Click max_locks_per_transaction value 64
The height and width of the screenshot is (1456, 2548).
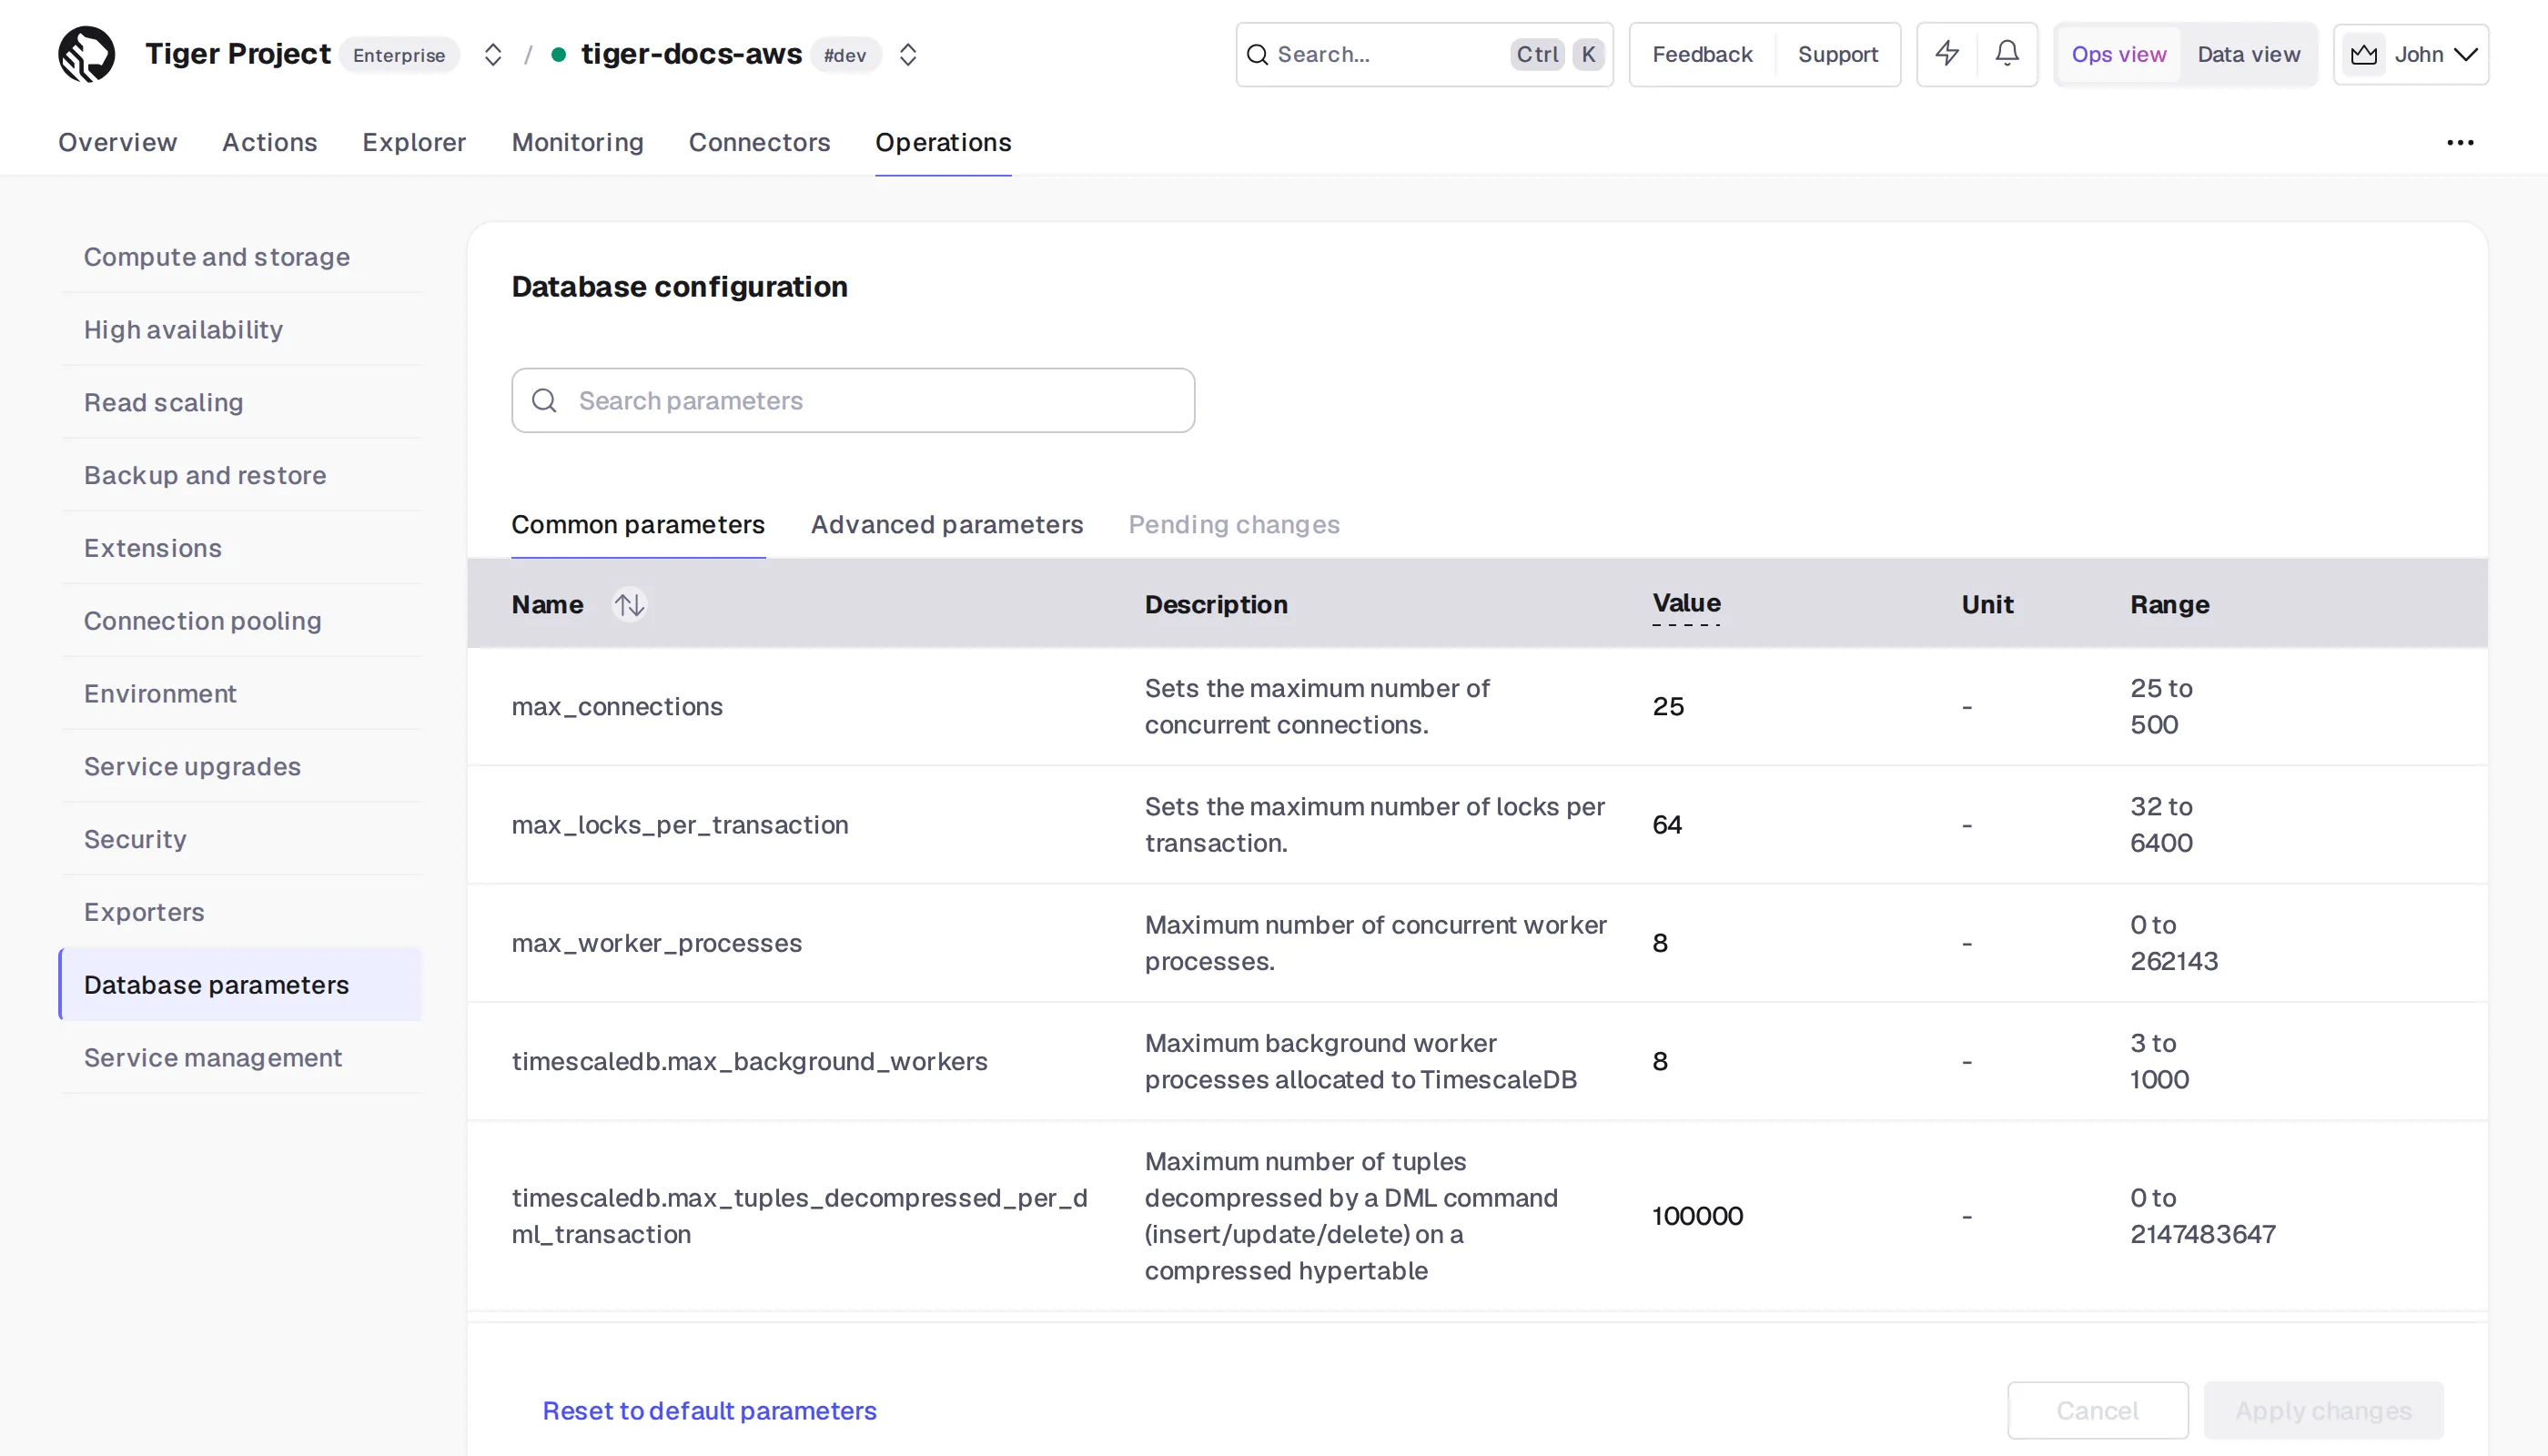click(1667, 825)
